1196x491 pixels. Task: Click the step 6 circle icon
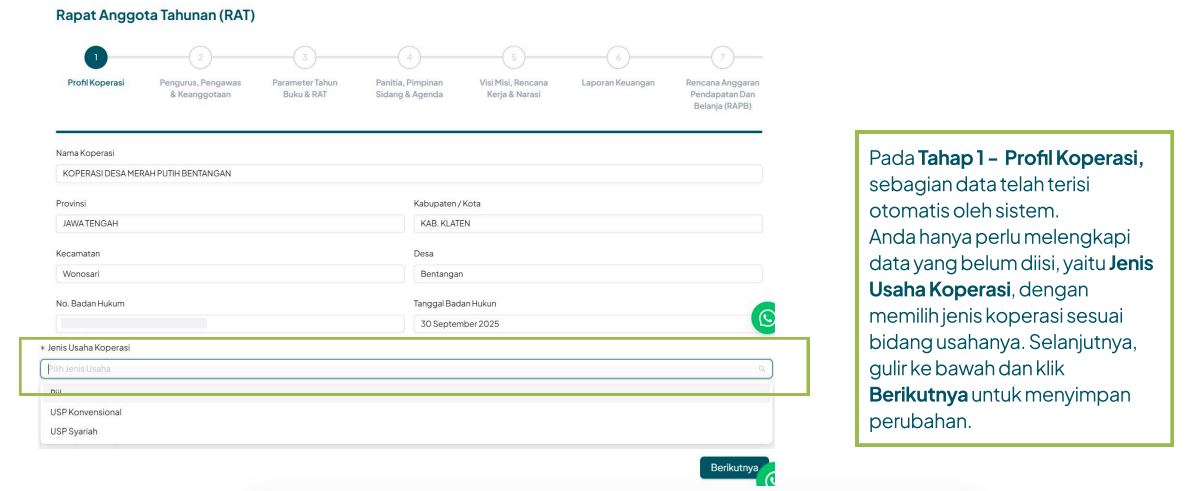click(x=618, y=57)
